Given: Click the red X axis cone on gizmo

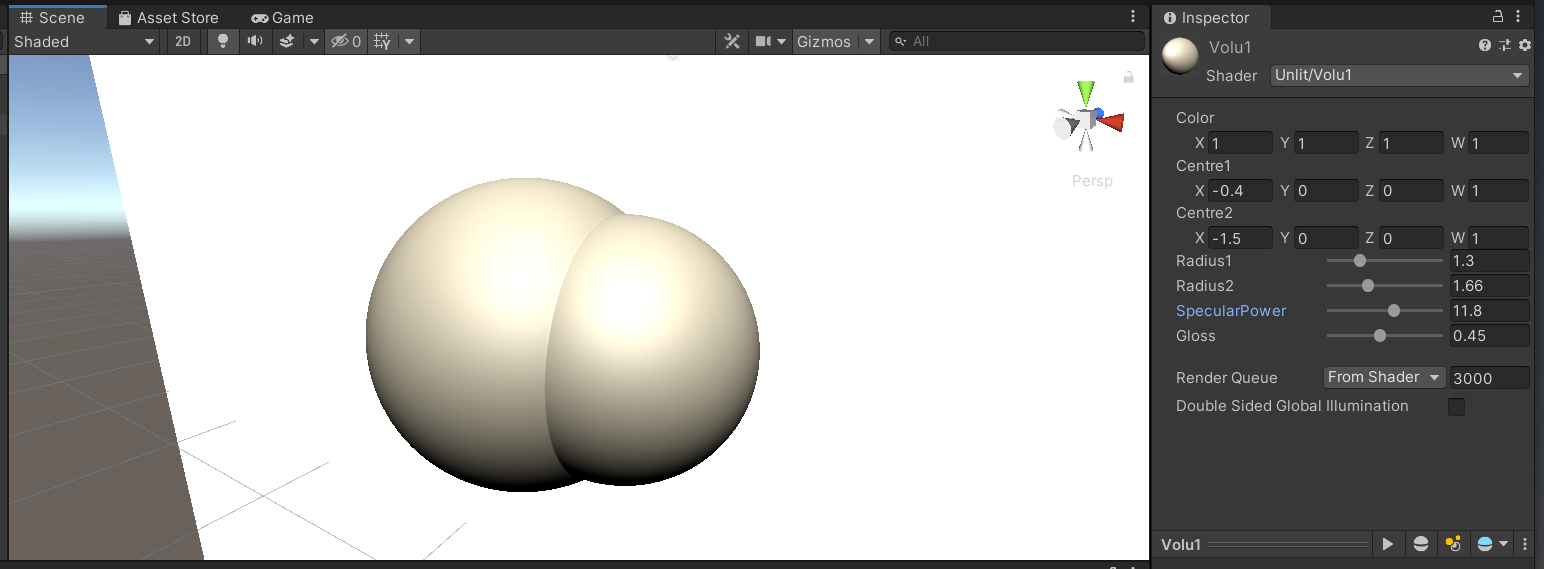Looking at the screenshot, I should (1113, 122).
